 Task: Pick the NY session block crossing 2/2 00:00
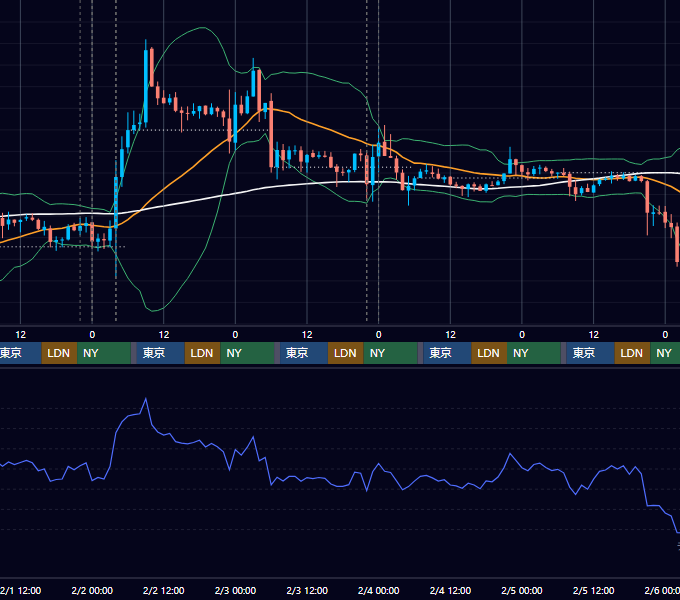coord(104,353)
